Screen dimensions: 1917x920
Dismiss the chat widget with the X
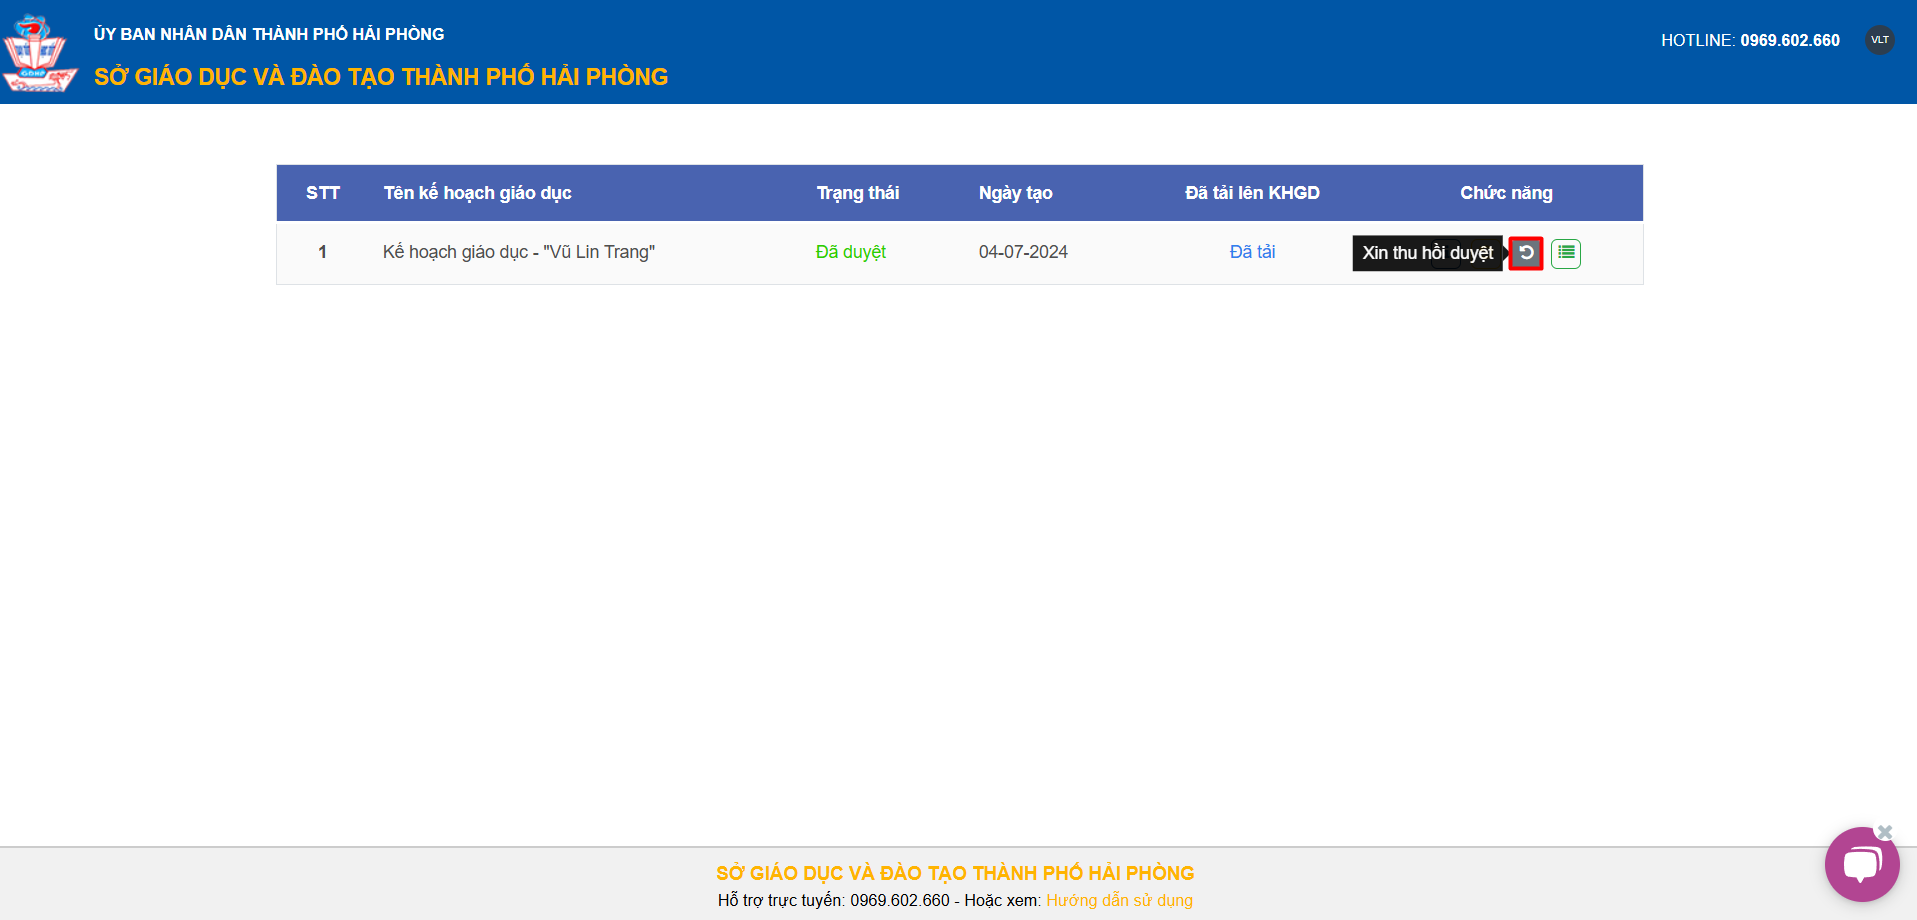(1885, 832)
